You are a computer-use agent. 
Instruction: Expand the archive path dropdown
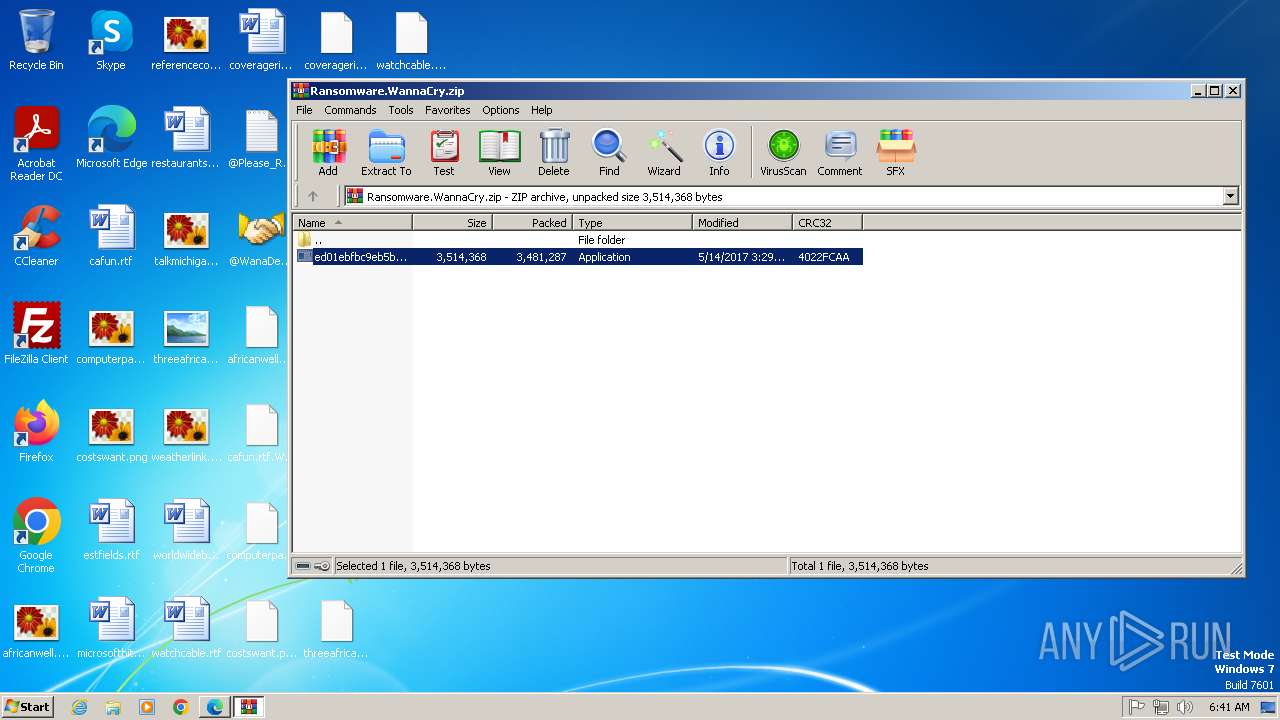(x=1231, y=197)
